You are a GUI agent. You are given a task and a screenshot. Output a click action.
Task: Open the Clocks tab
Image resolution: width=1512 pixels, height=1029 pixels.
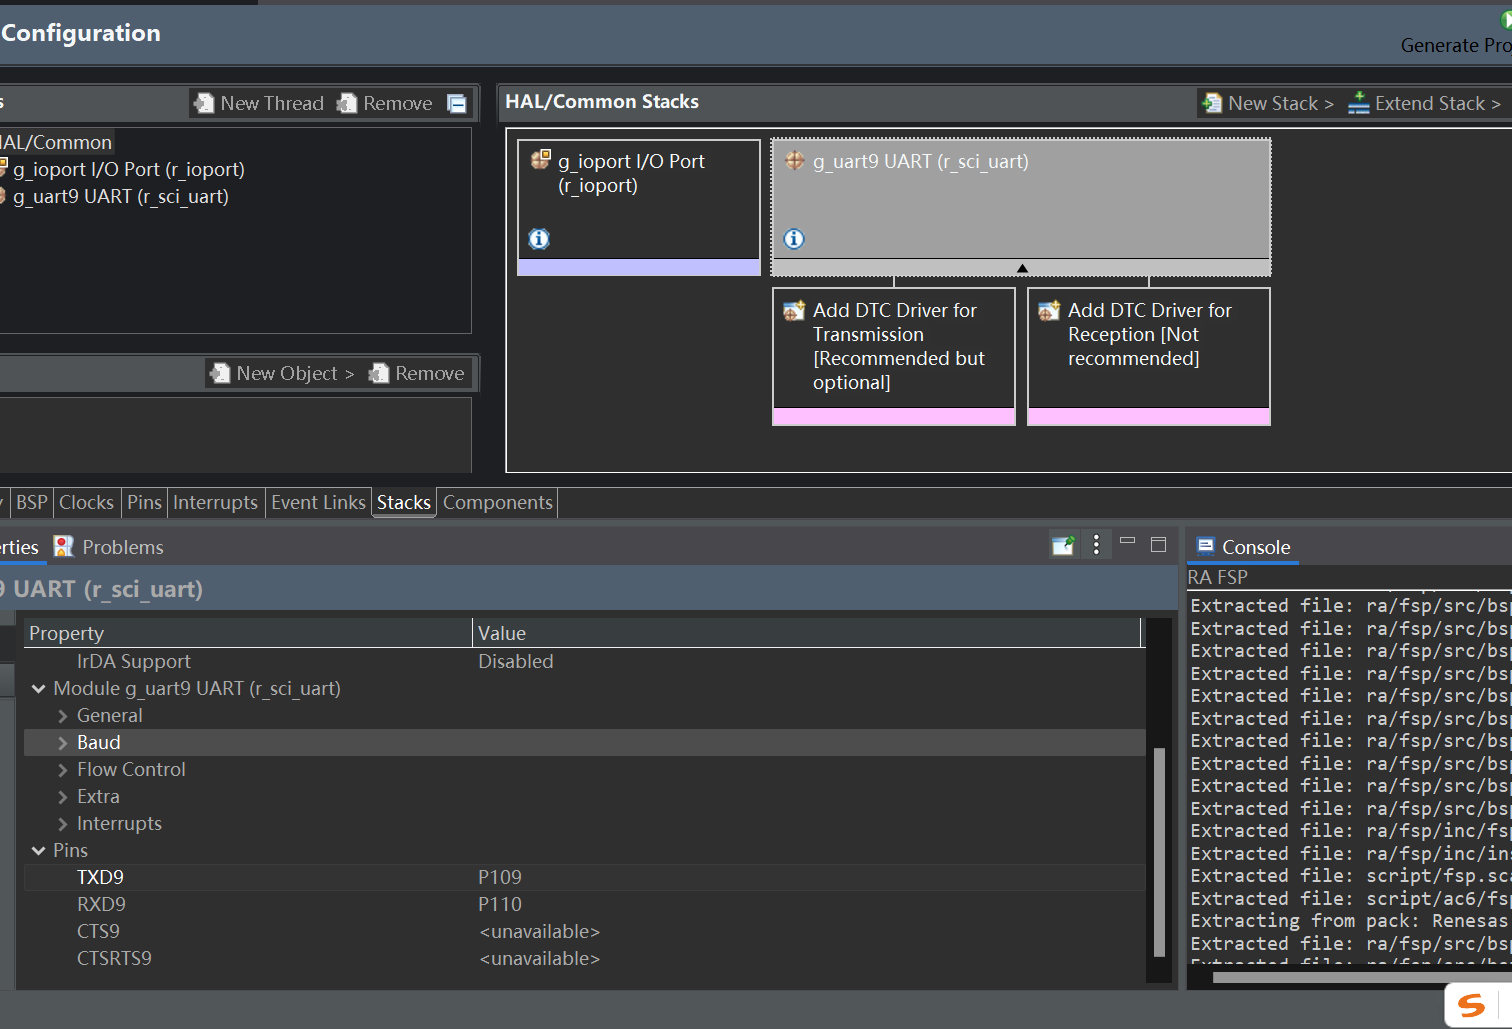(x=87, y=502)
